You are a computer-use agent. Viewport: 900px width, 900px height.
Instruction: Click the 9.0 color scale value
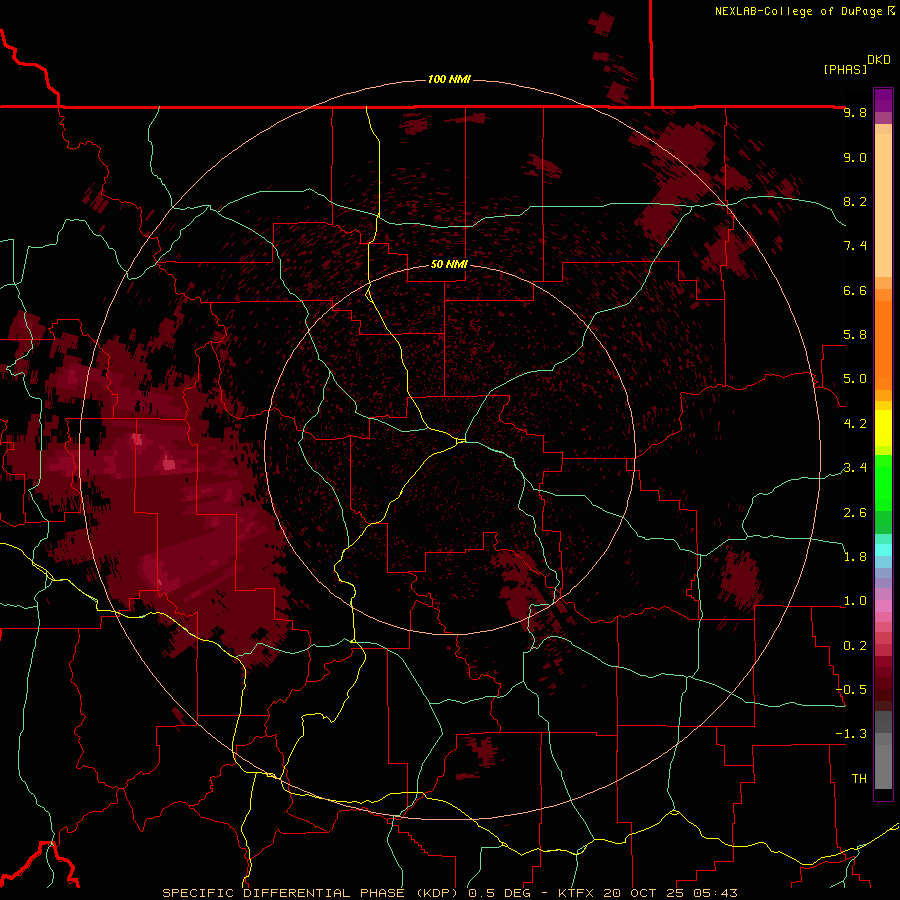(x=855, y=157)
